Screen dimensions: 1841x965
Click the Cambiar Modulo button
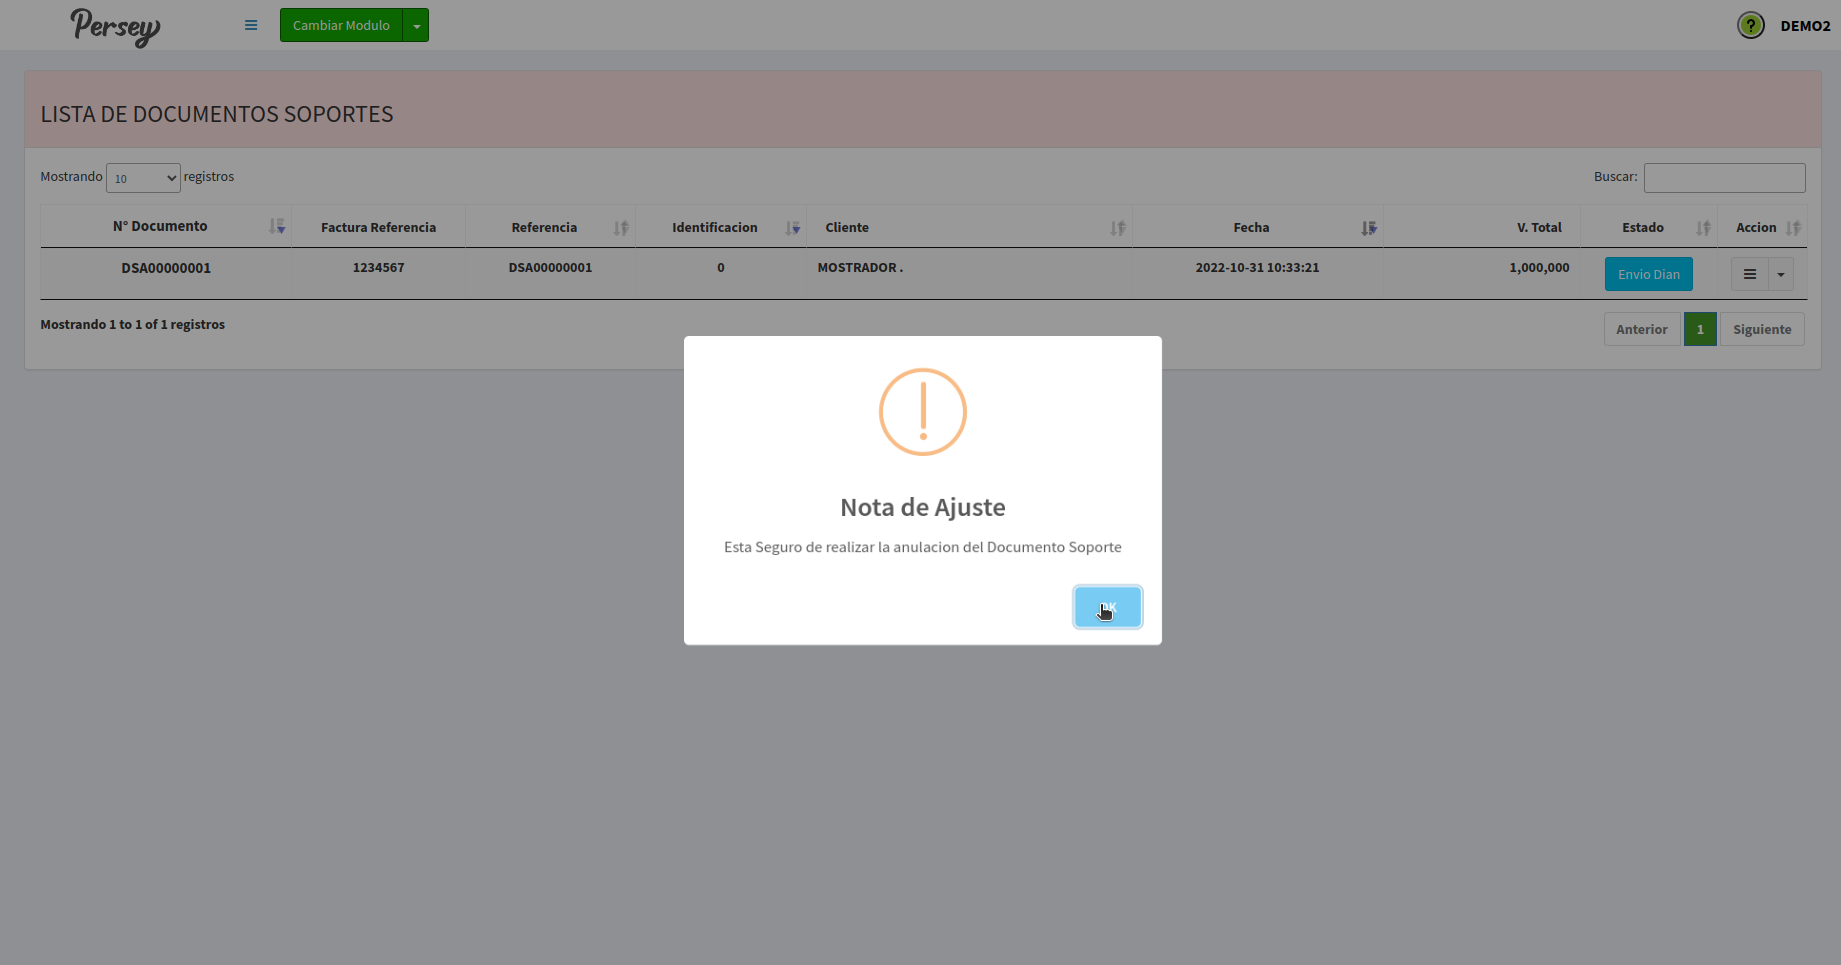341,25
